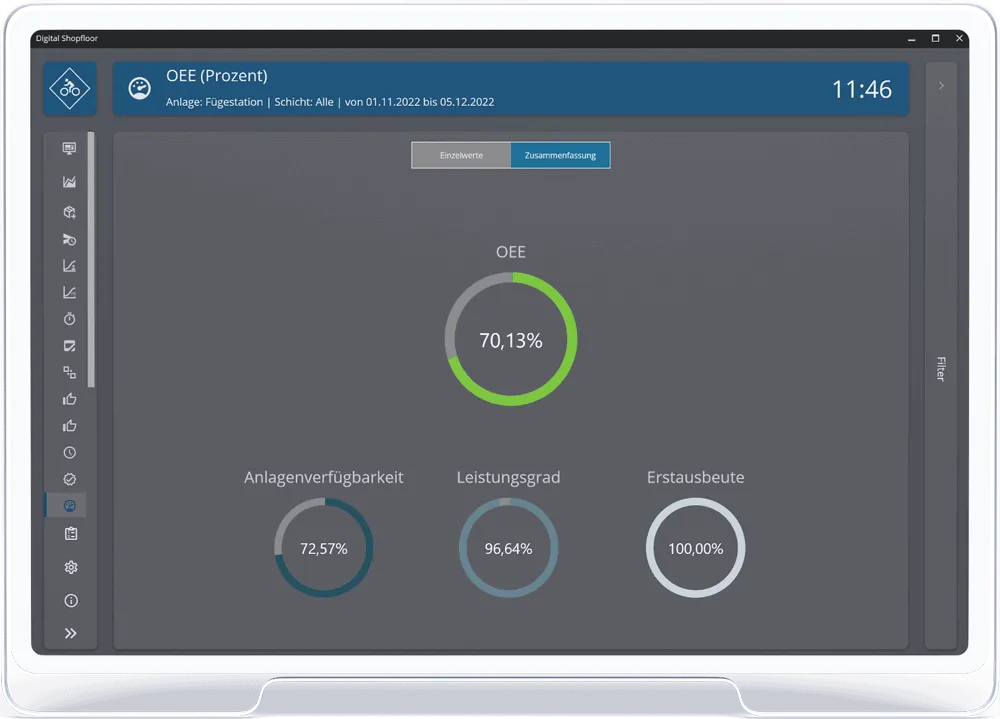1000x719 pixels.
Task: Expand the Filter panel arrow
Action: click(941, 85)
